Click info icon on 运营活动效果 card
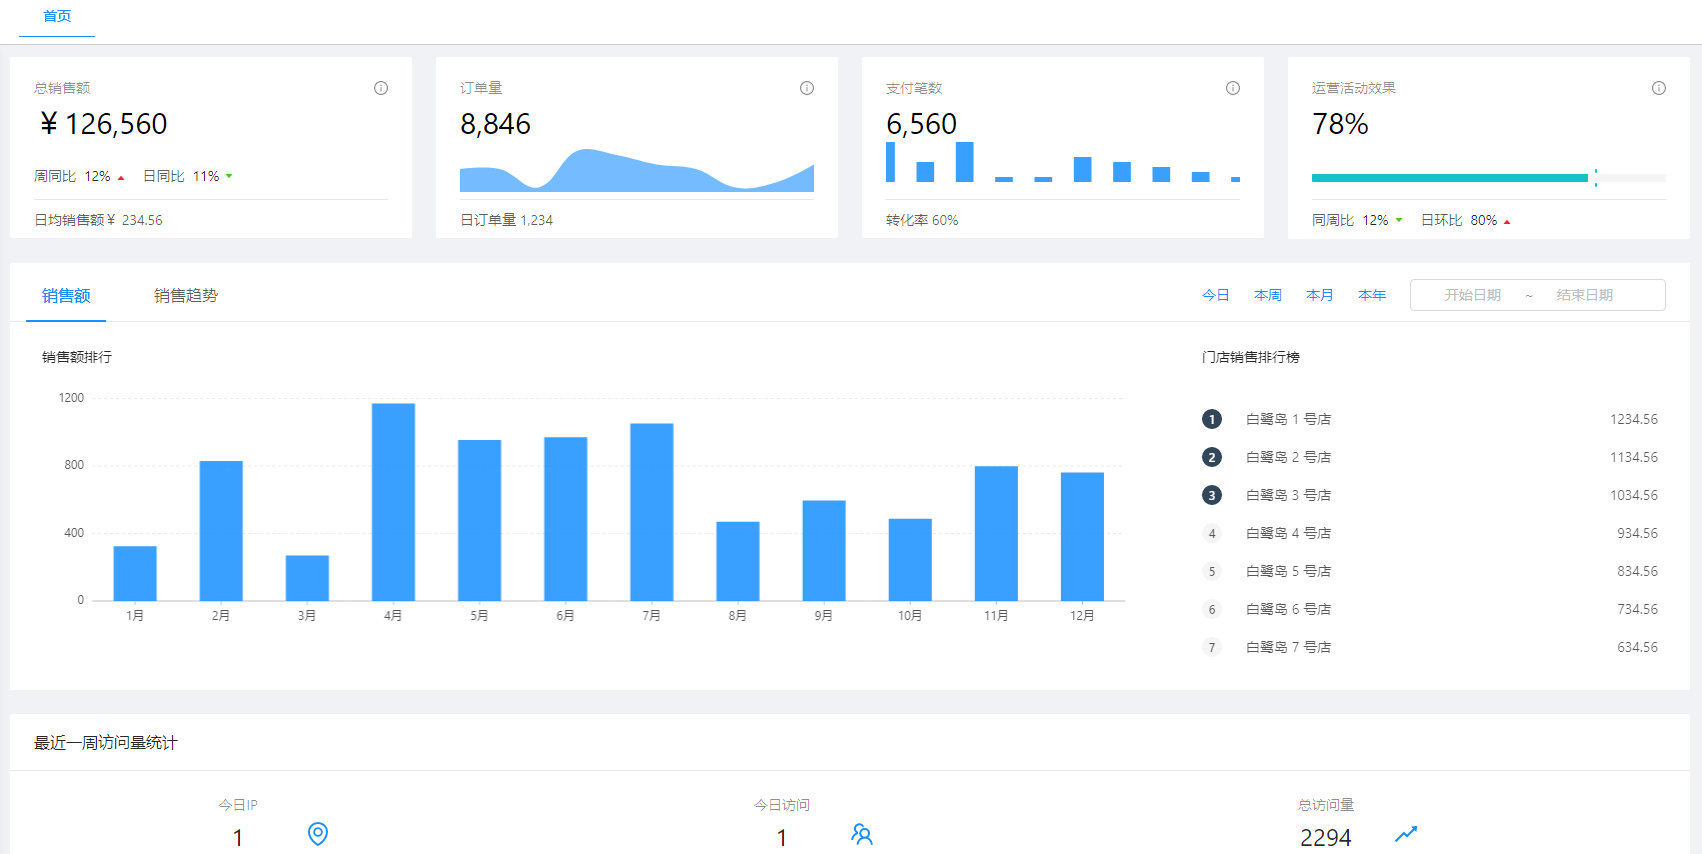Image resolution: width=1702 pixels, height=854 pixels. (1659, 88)
